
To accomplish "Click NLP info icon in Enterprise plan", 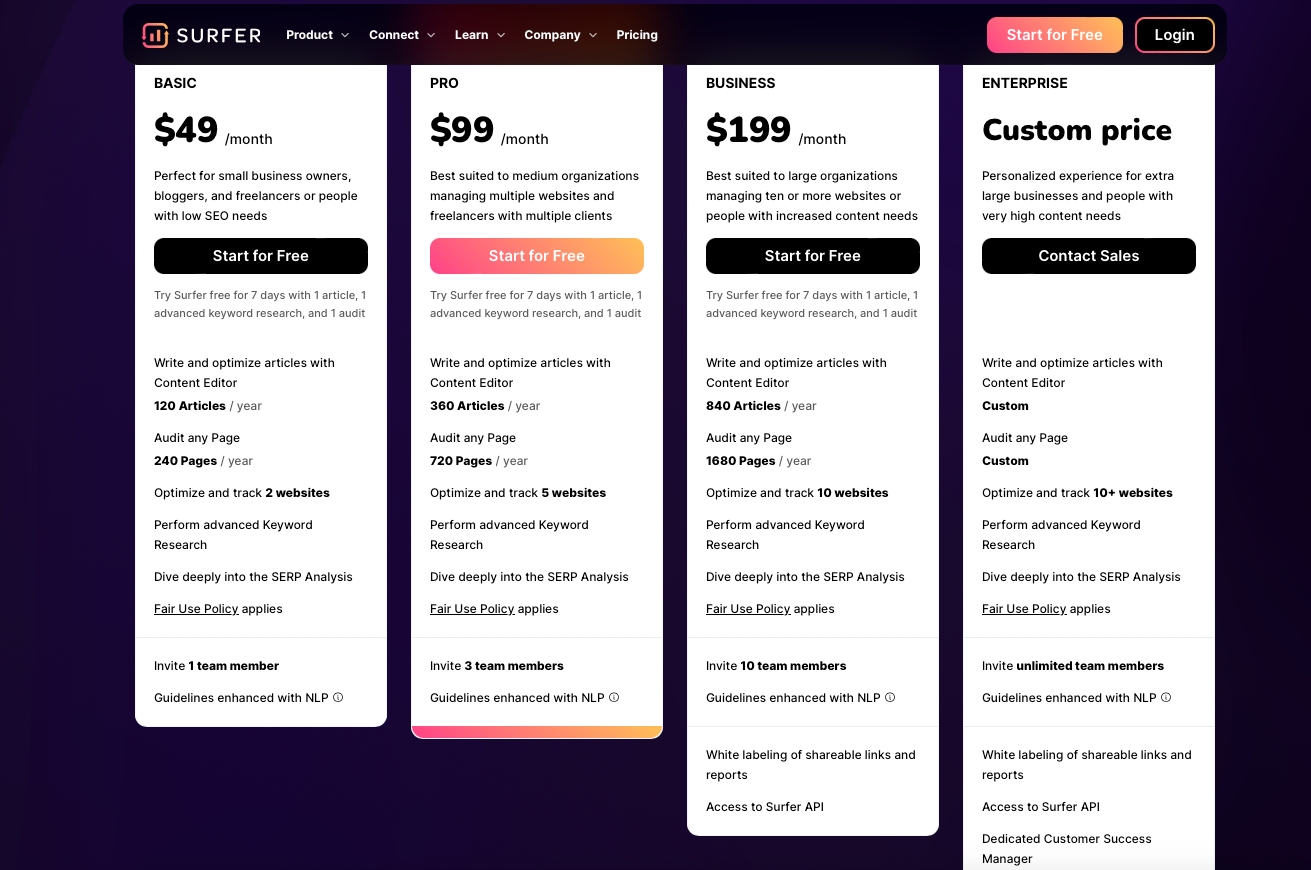I will (1166, 698).
